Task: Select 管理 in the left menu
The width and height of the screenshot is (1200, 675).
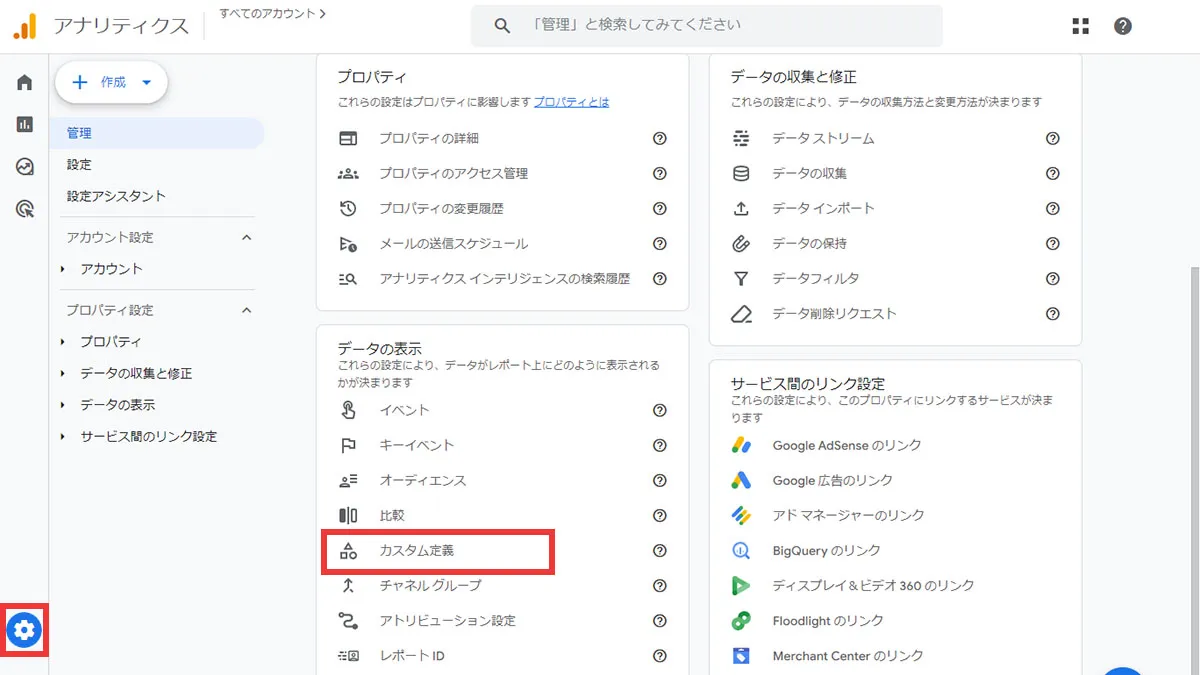Action: point(80,133)
